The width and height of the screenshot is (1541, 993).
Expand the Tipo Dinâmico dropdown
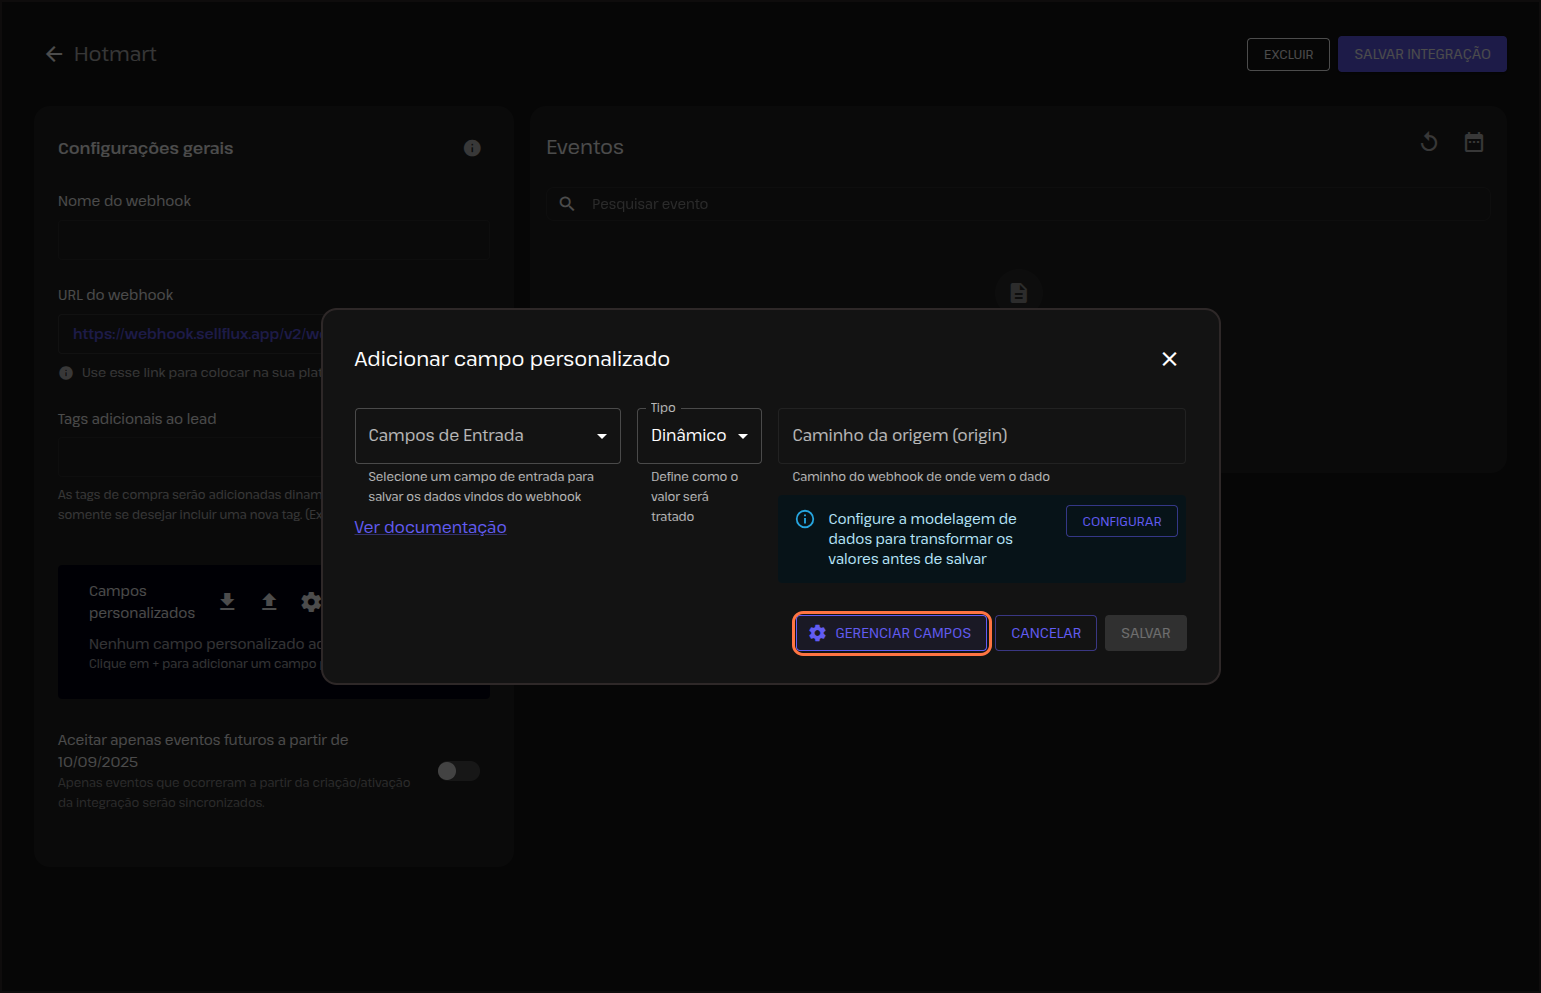(699, 436)
